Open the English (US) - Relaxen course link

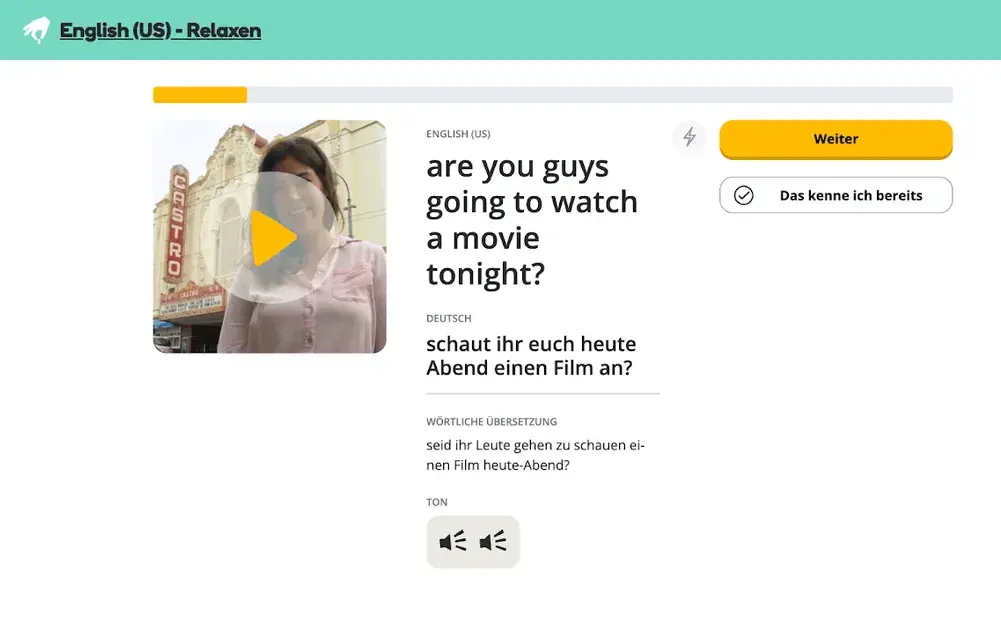pos(160,30)
